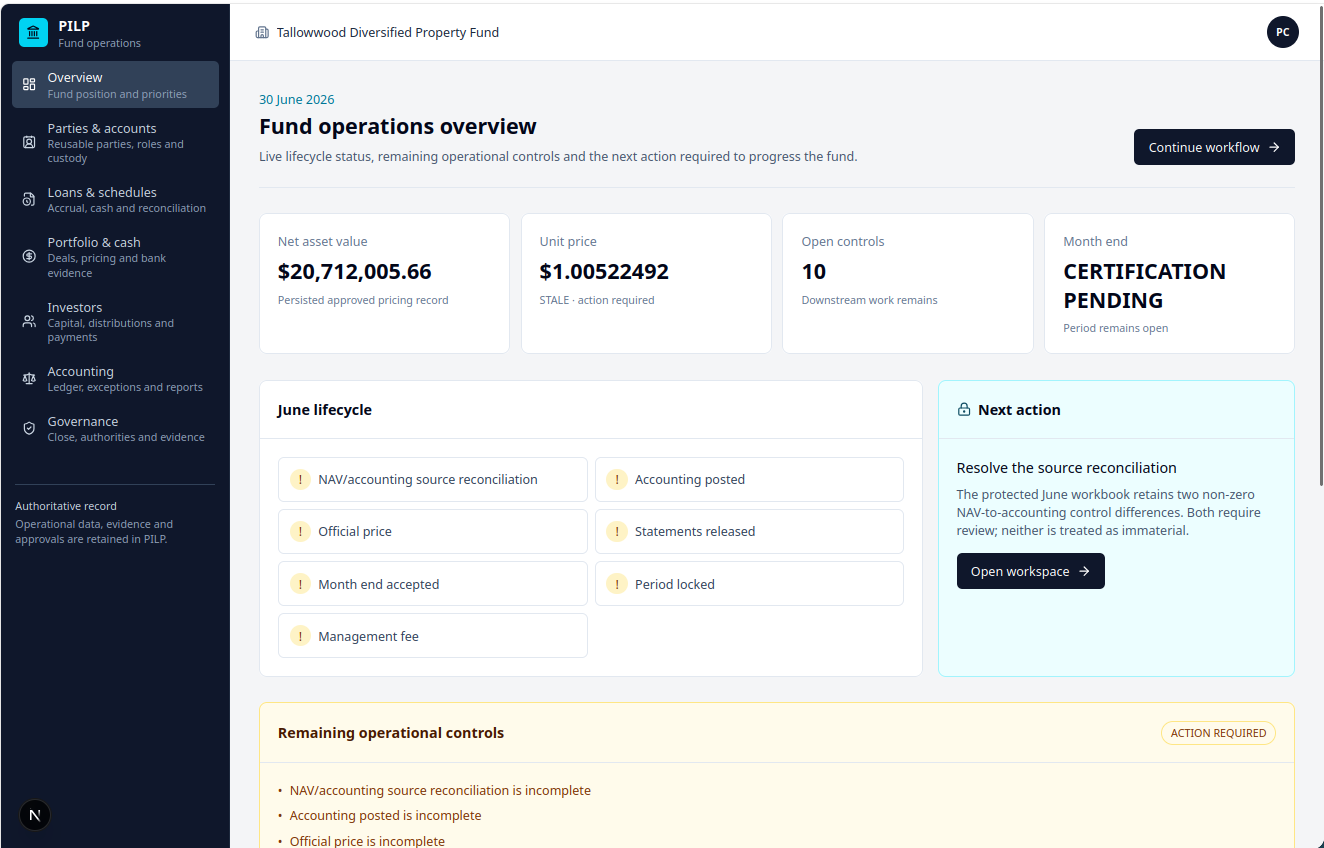The image size is (1324, 848).
Task: Click 'NAV/accounting source reconciliation is incomplete' bullet
Action: tap(440, 791)
